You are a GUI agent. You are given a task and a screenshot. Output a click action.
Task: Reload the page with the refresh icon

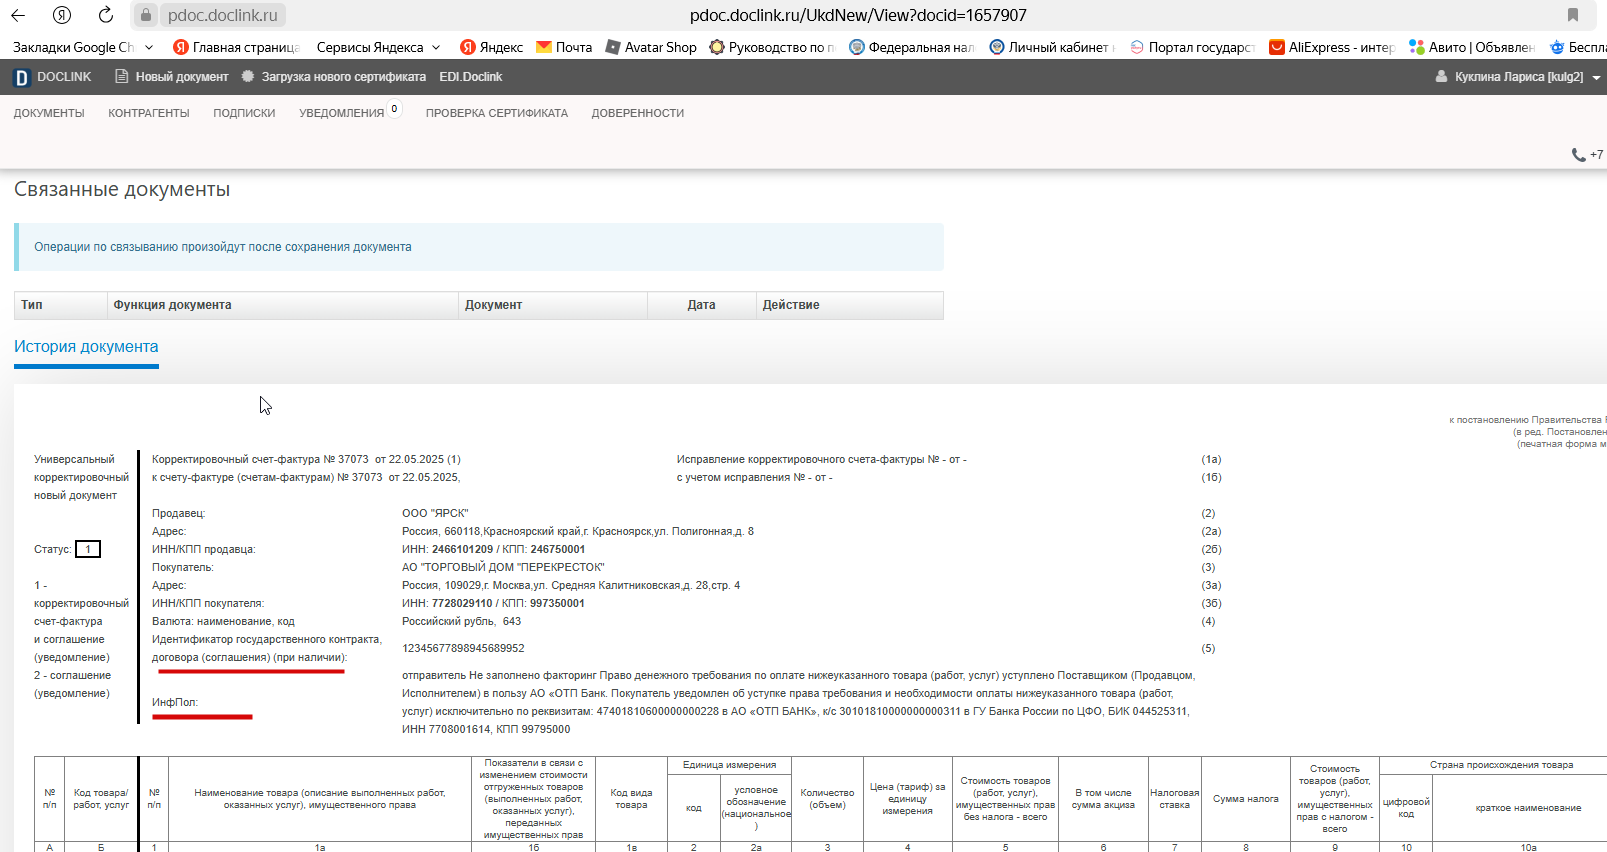pyautogui.click(x=106, y=15)
